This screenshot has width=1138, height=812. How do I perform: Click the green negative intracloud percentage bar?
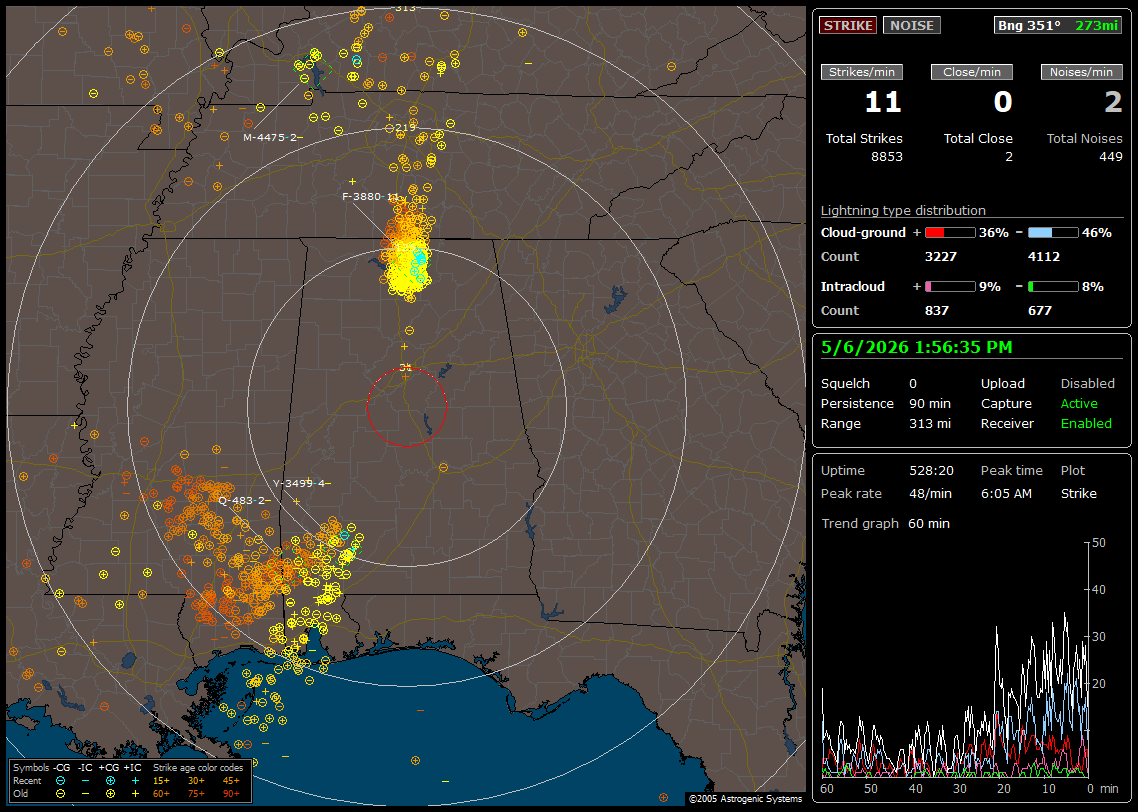click(x=1053, y=287)
